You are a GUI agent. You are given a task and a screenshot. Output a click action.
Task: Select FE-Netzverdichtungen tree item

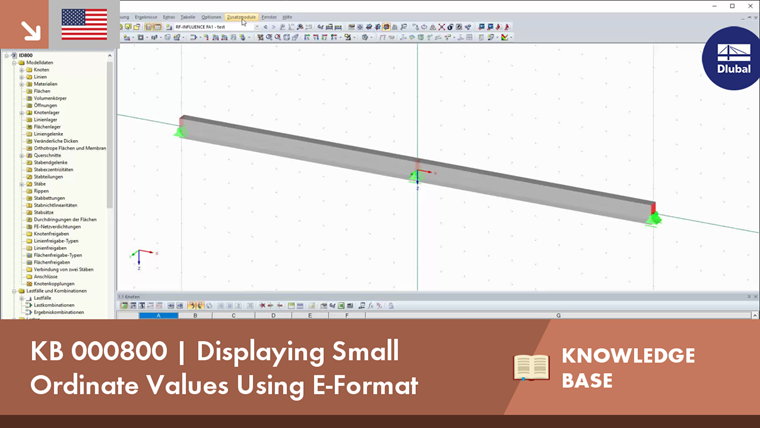57,227
